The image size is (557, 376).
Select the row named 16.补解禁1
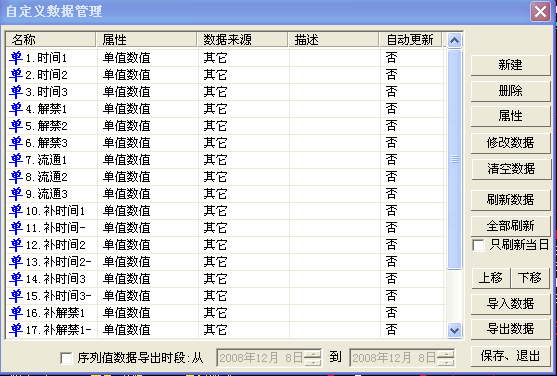tap(226, 313)
